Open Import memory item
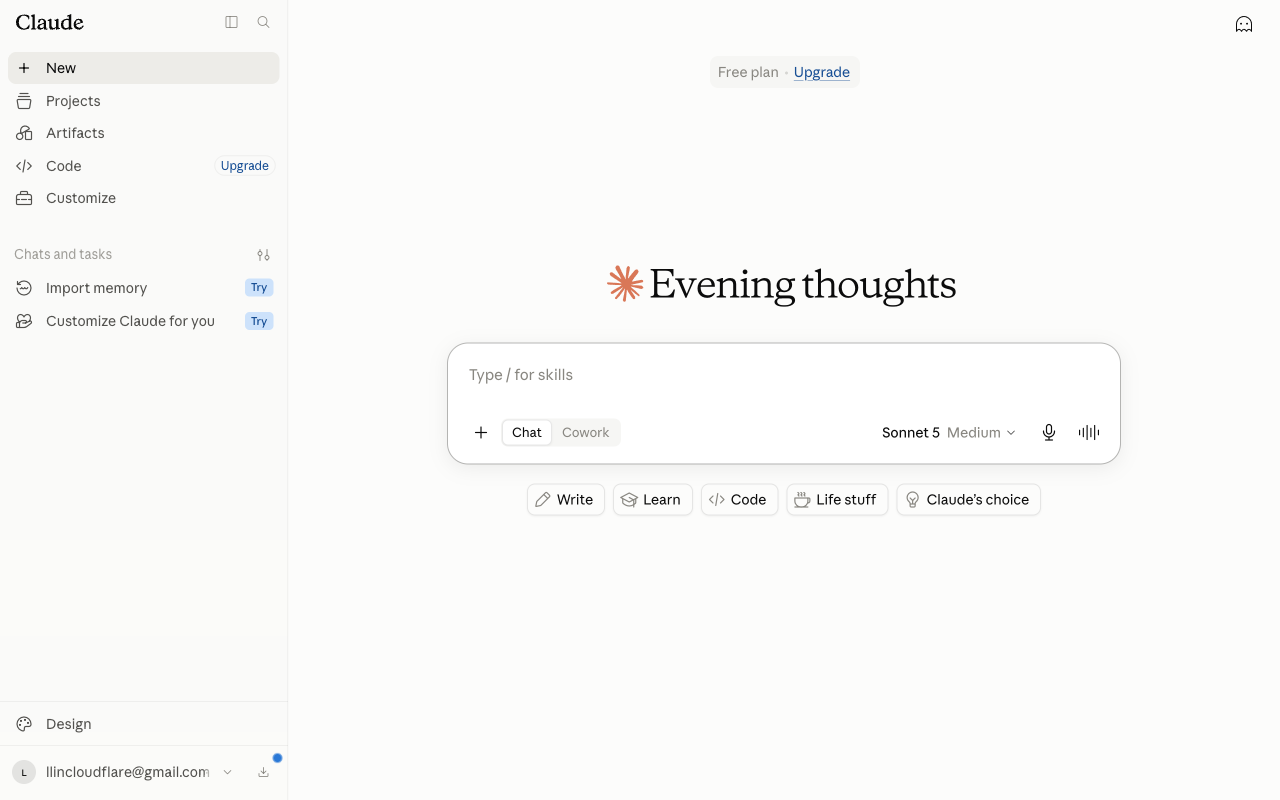This screenshot has height=800, width=1280. [x=144, y=288]
